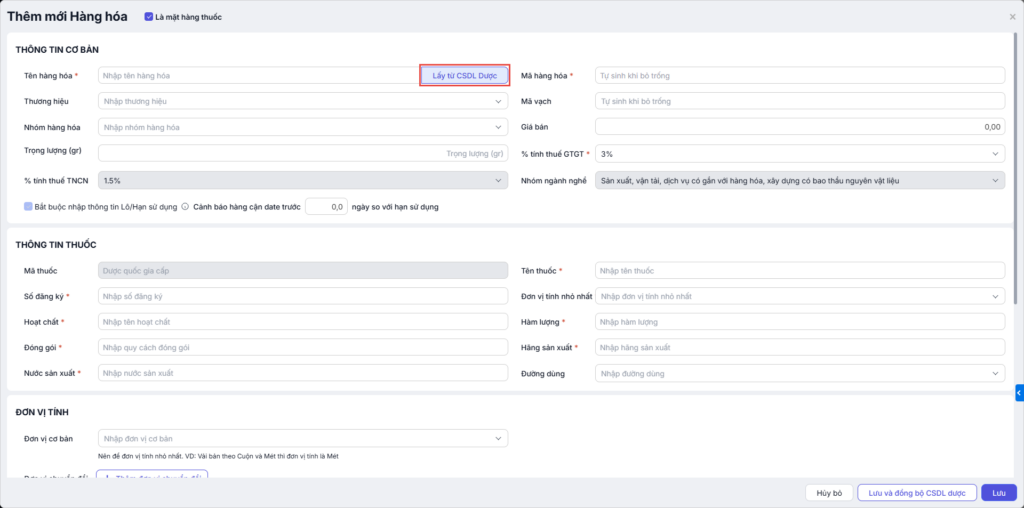Click the Lưu save button
Screen dimensions: 1024x508
click(x=998, y=493)
